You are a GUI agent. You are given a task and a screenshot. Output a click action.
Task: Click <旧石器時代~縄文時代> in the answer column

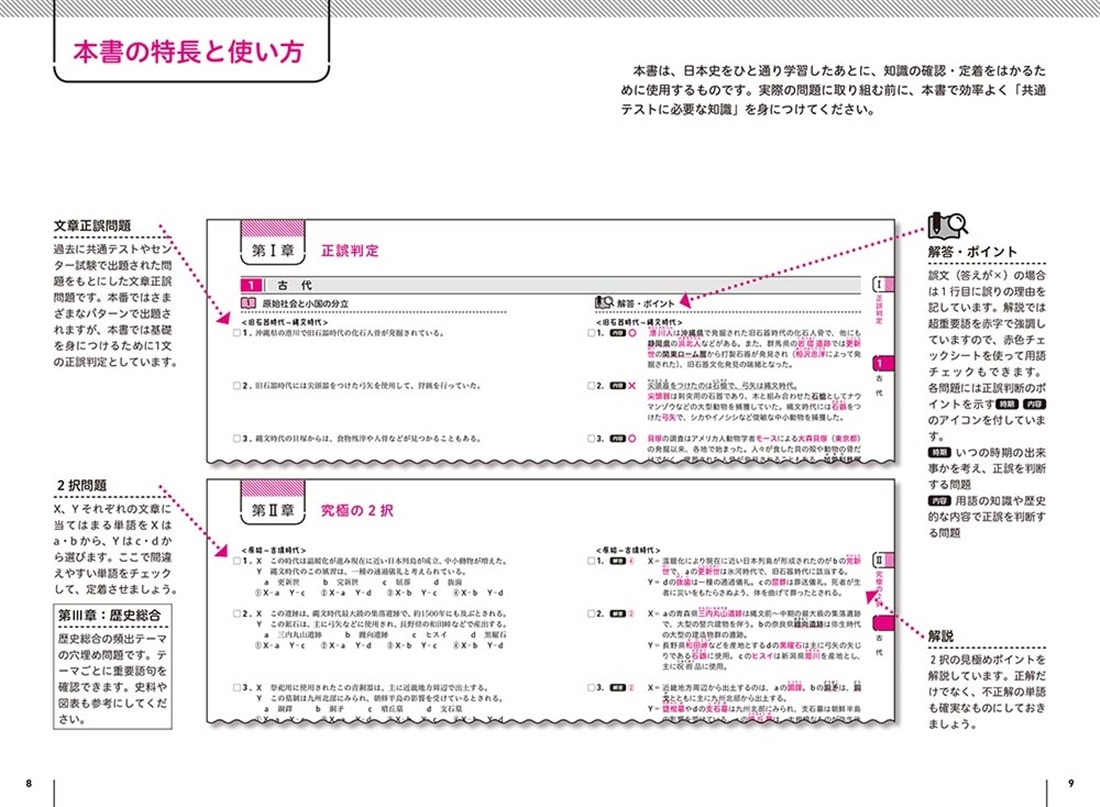coord(638,322)
